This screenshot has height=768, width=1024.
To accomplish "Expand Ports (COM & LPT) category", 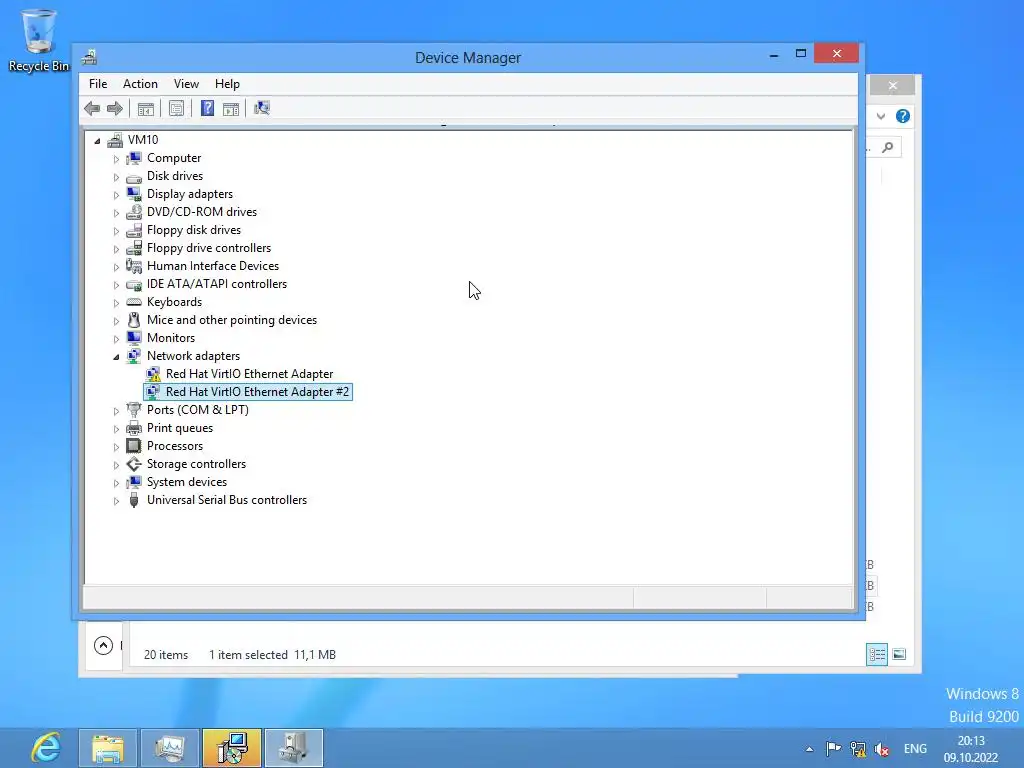I will tap(116, 411).
